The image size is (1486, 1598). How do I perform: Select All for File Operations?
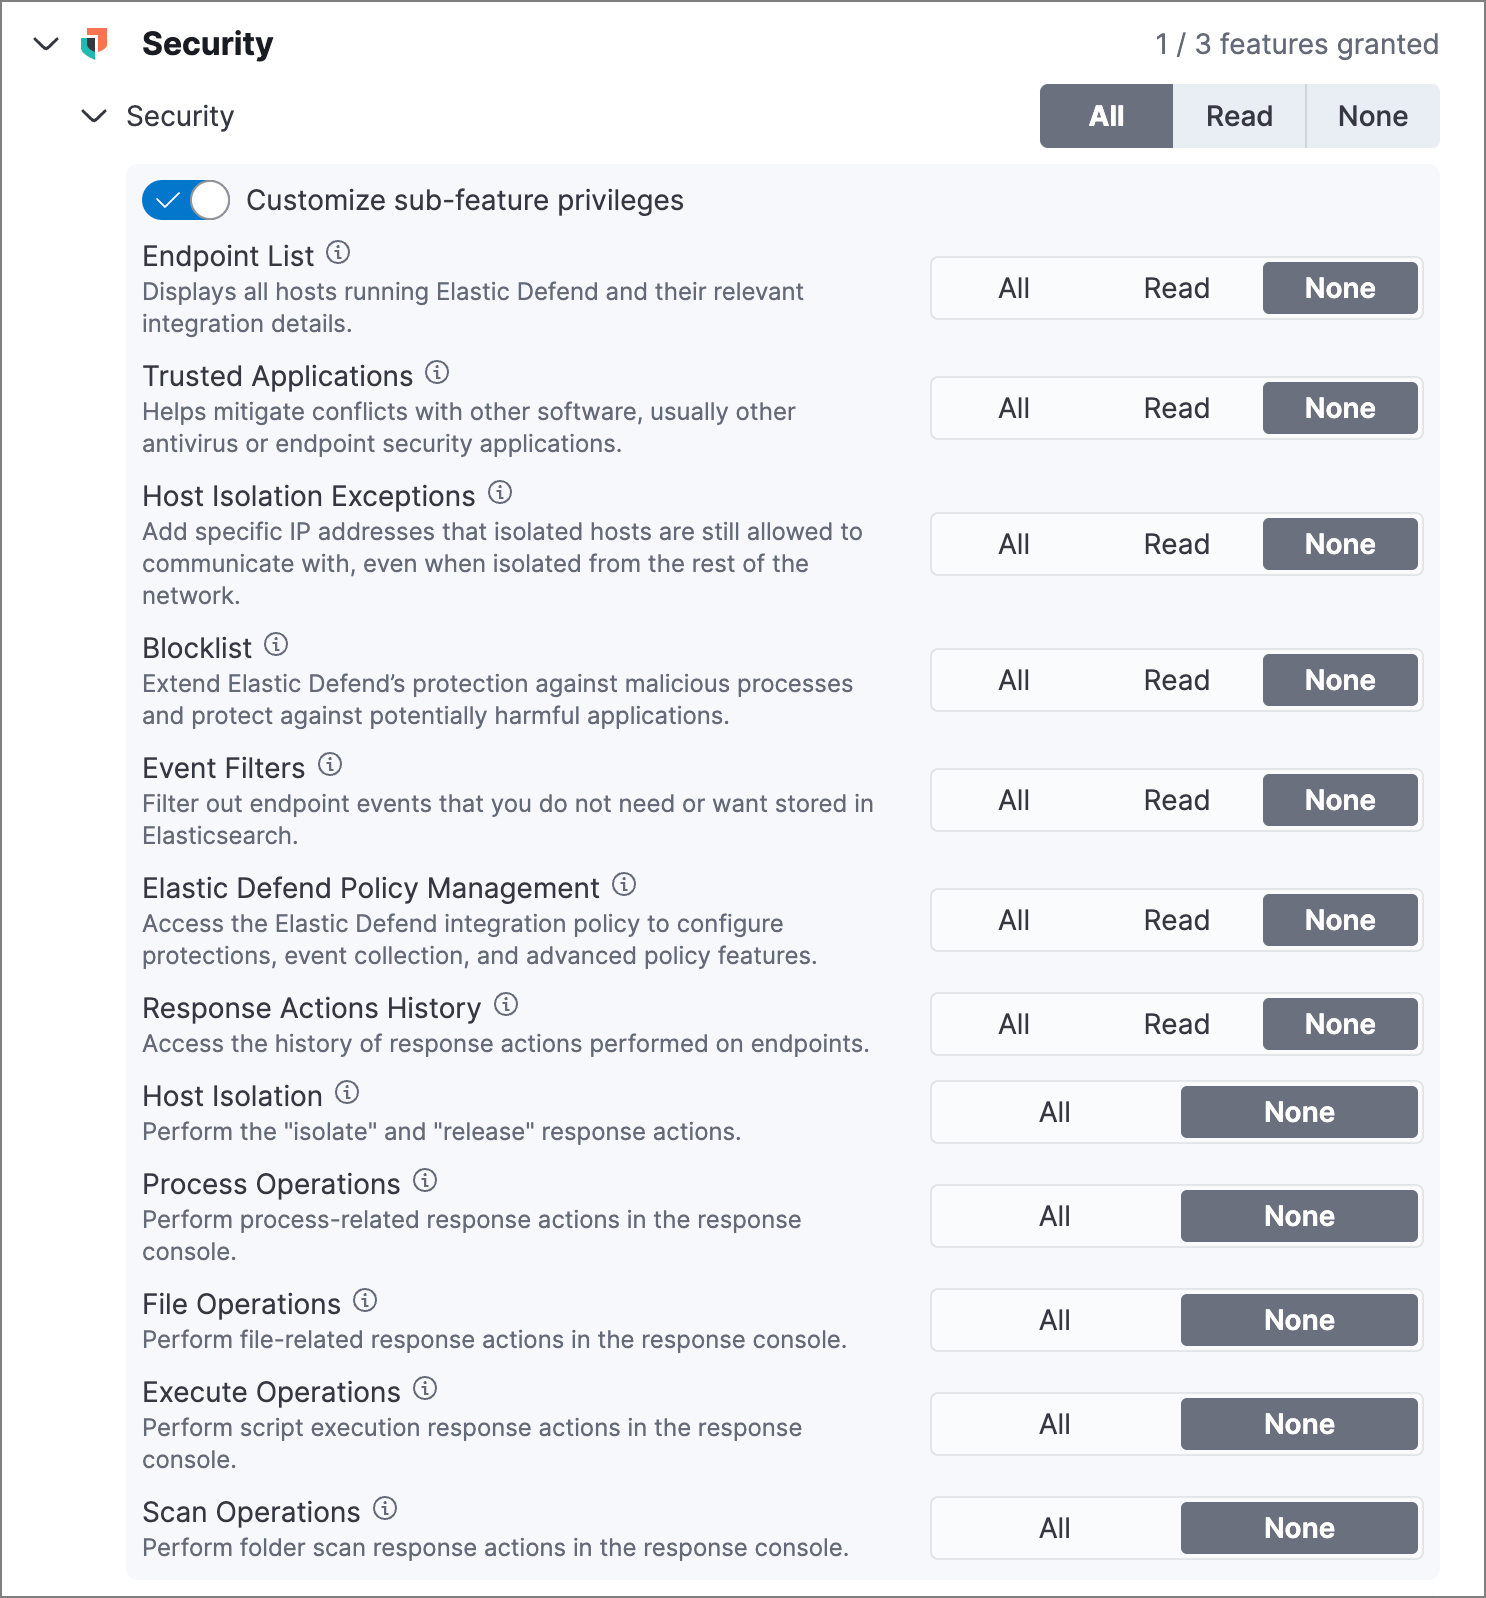pyautogui.click(x=1055, y=1319)
